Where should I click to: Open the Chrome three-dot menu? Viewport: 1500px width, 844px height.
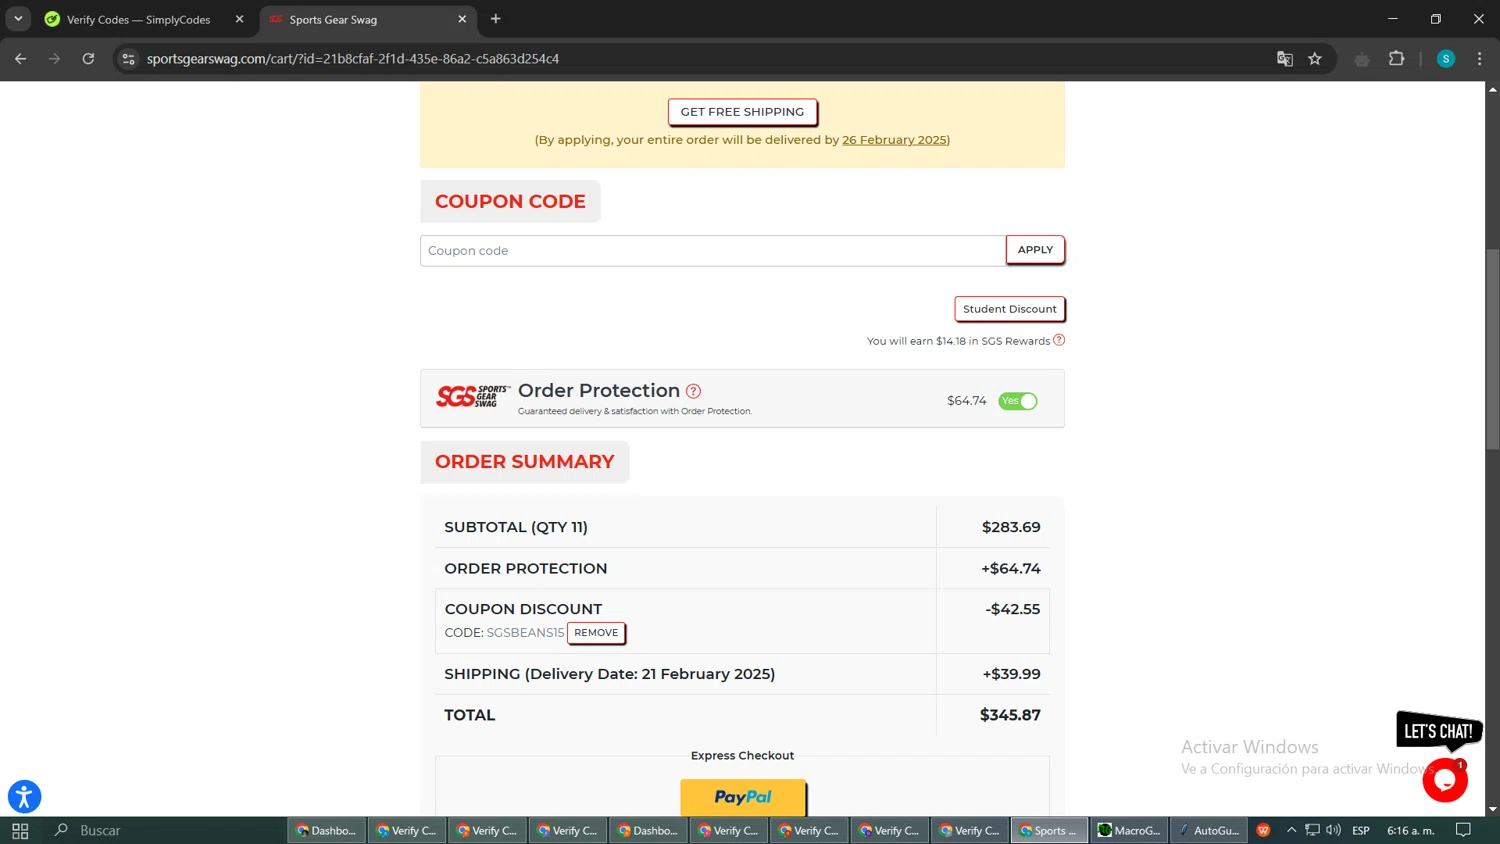1480,59
